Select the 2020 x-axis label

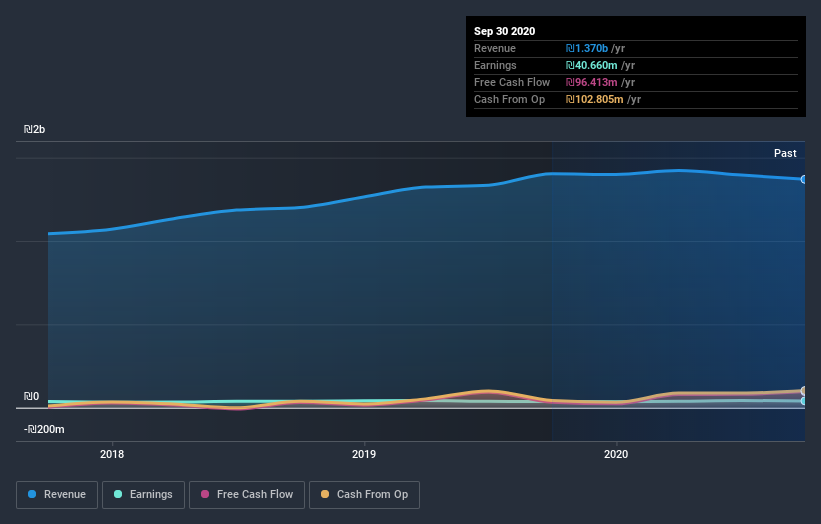(x=616, y=454)
